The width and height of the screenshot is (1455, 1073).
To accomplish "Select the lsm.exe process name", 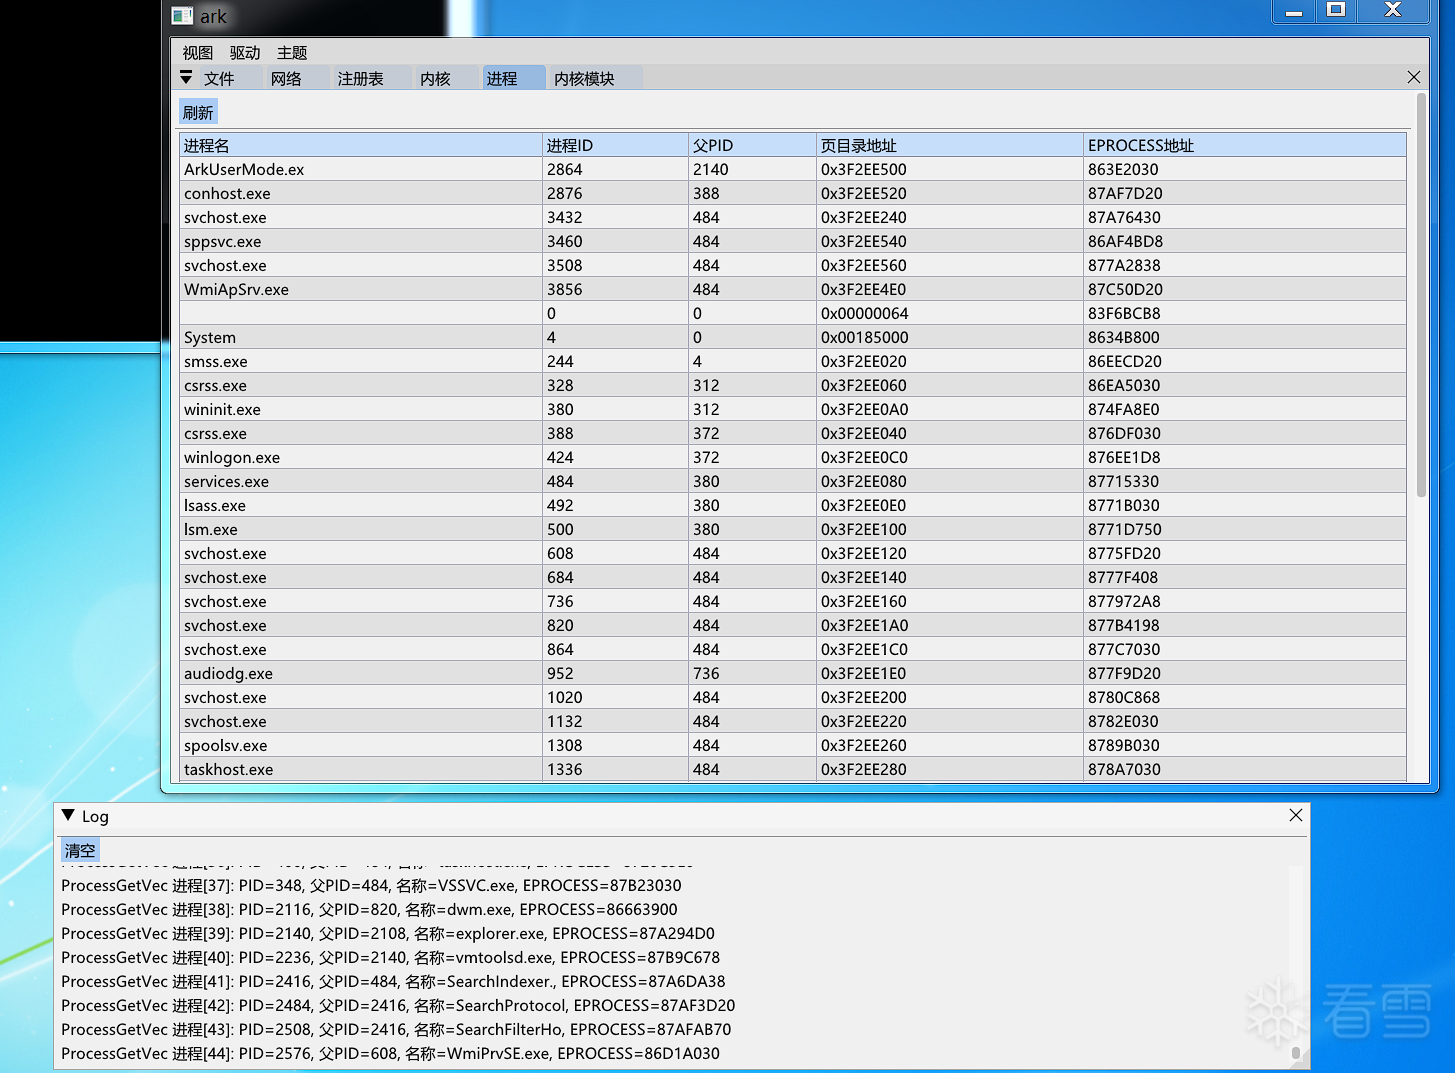I will click(211, 529).
